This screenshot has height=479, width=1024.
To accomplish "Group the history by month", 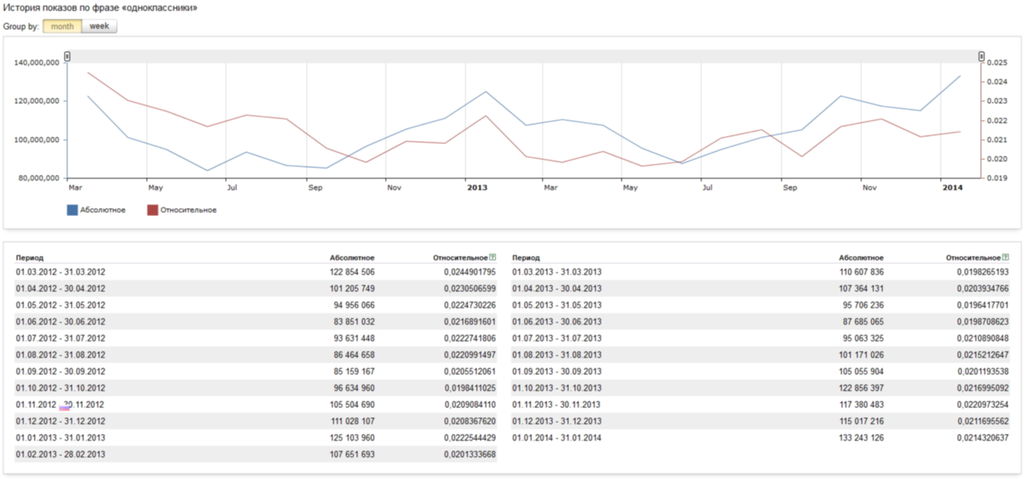I will click(62, 27).
